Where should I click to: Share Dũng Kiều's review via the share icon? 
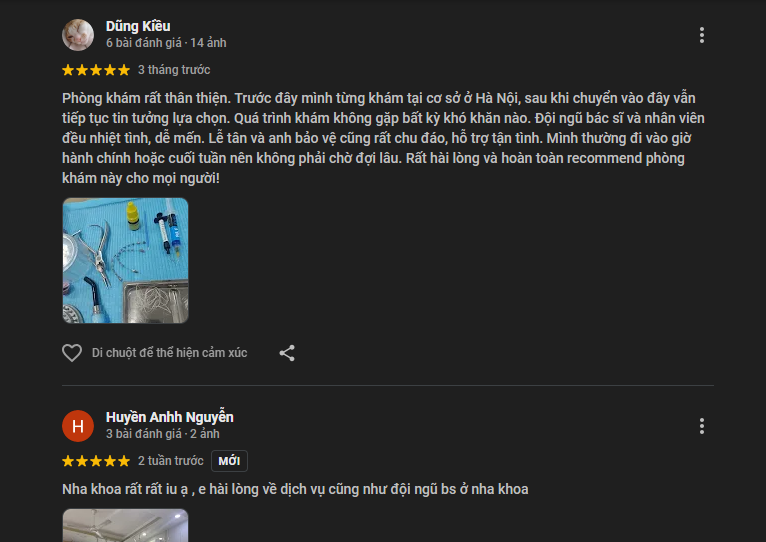287,353
